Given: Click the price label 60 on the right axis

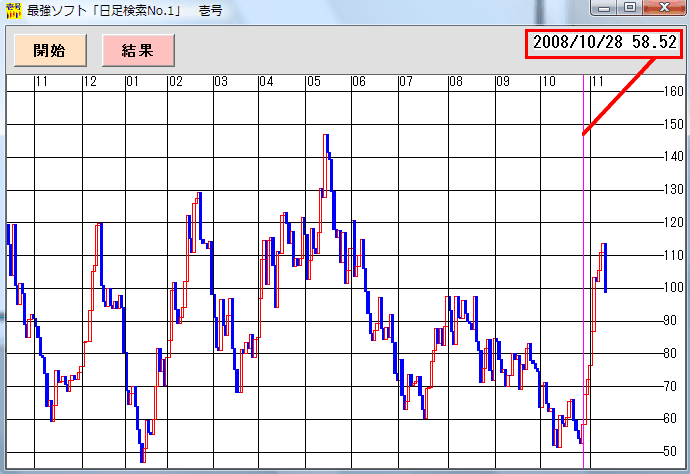Looking at the screenshot, I should (670, 419).
